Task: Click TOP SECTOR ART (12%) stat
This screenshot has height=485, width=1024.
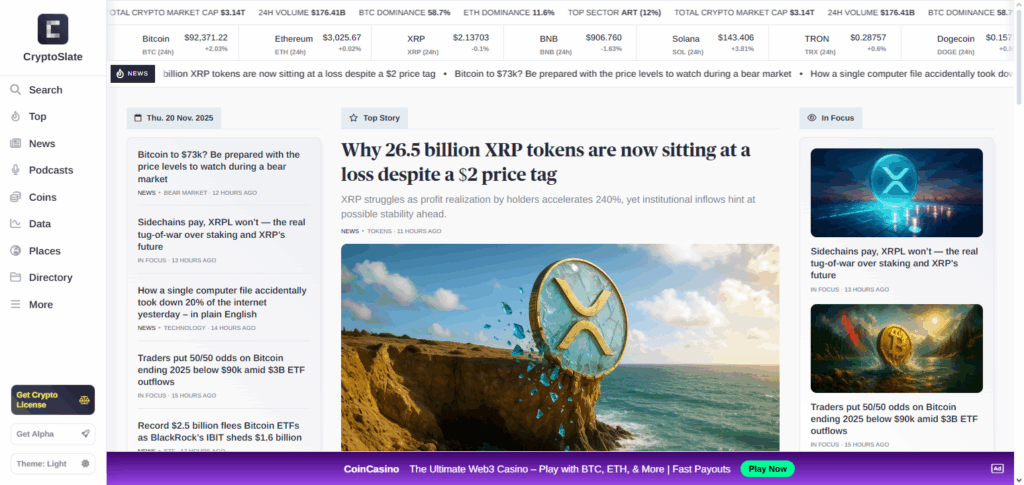Action: pyautogui.click(x=614, y=12)
